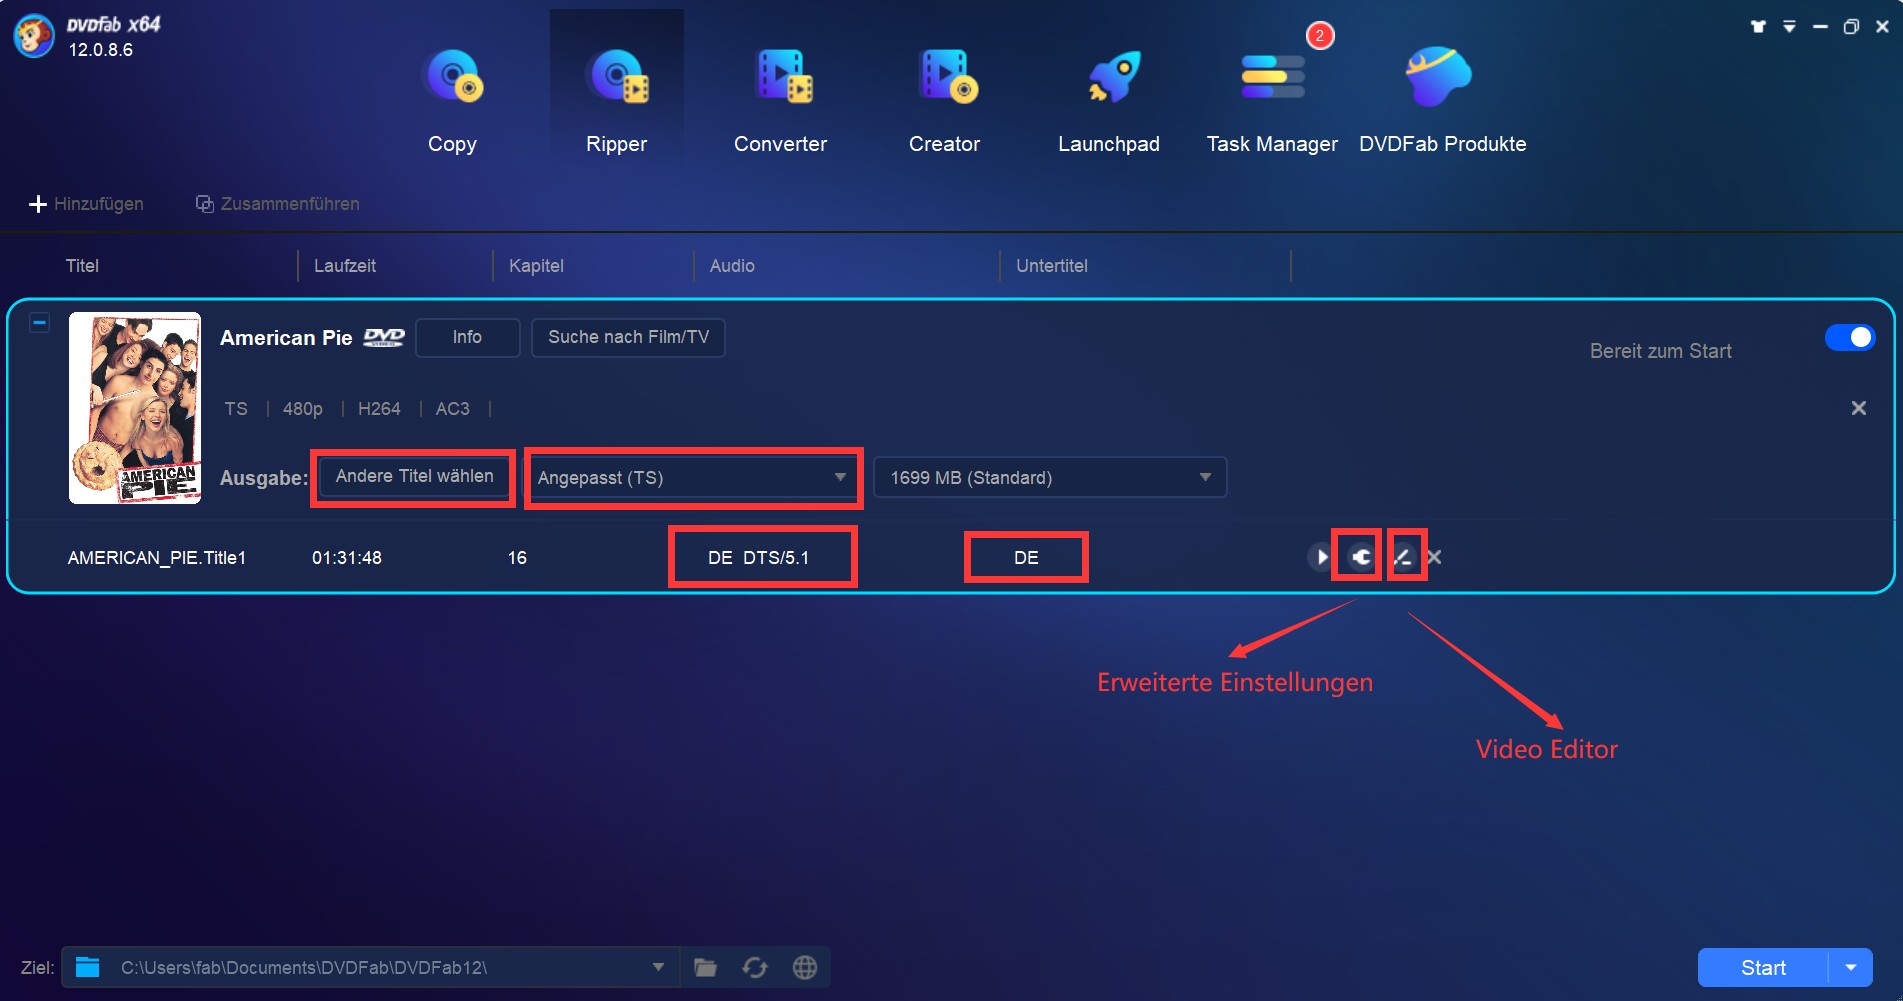Image resolution: width=1903 pixels, height=1001 pixels.
Task: Collapse the American Pie task entry
Action: 39,322
